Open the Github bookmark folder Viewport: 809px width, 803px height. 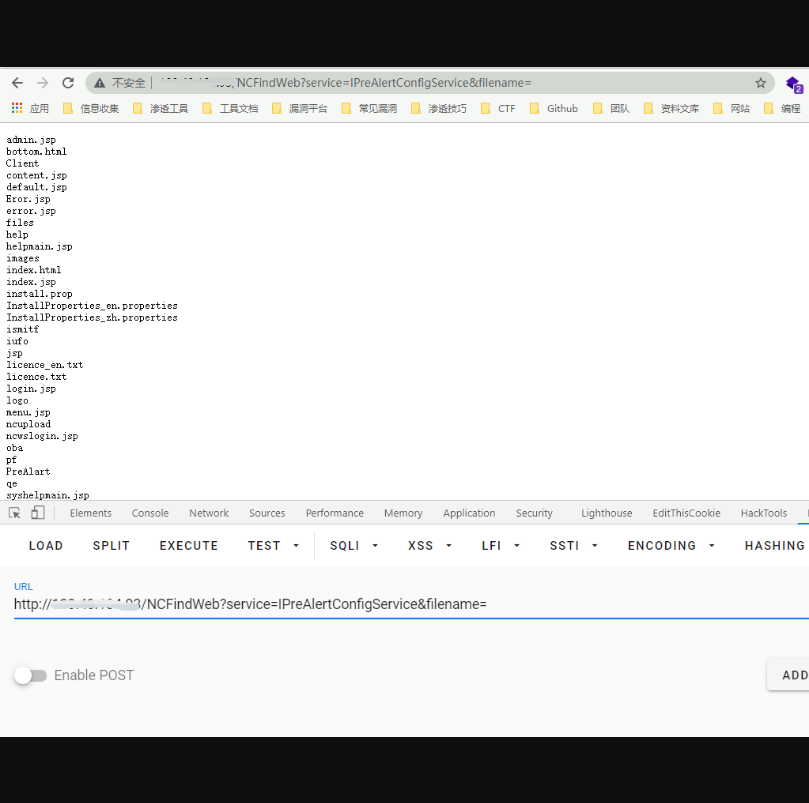coord(554,108)
